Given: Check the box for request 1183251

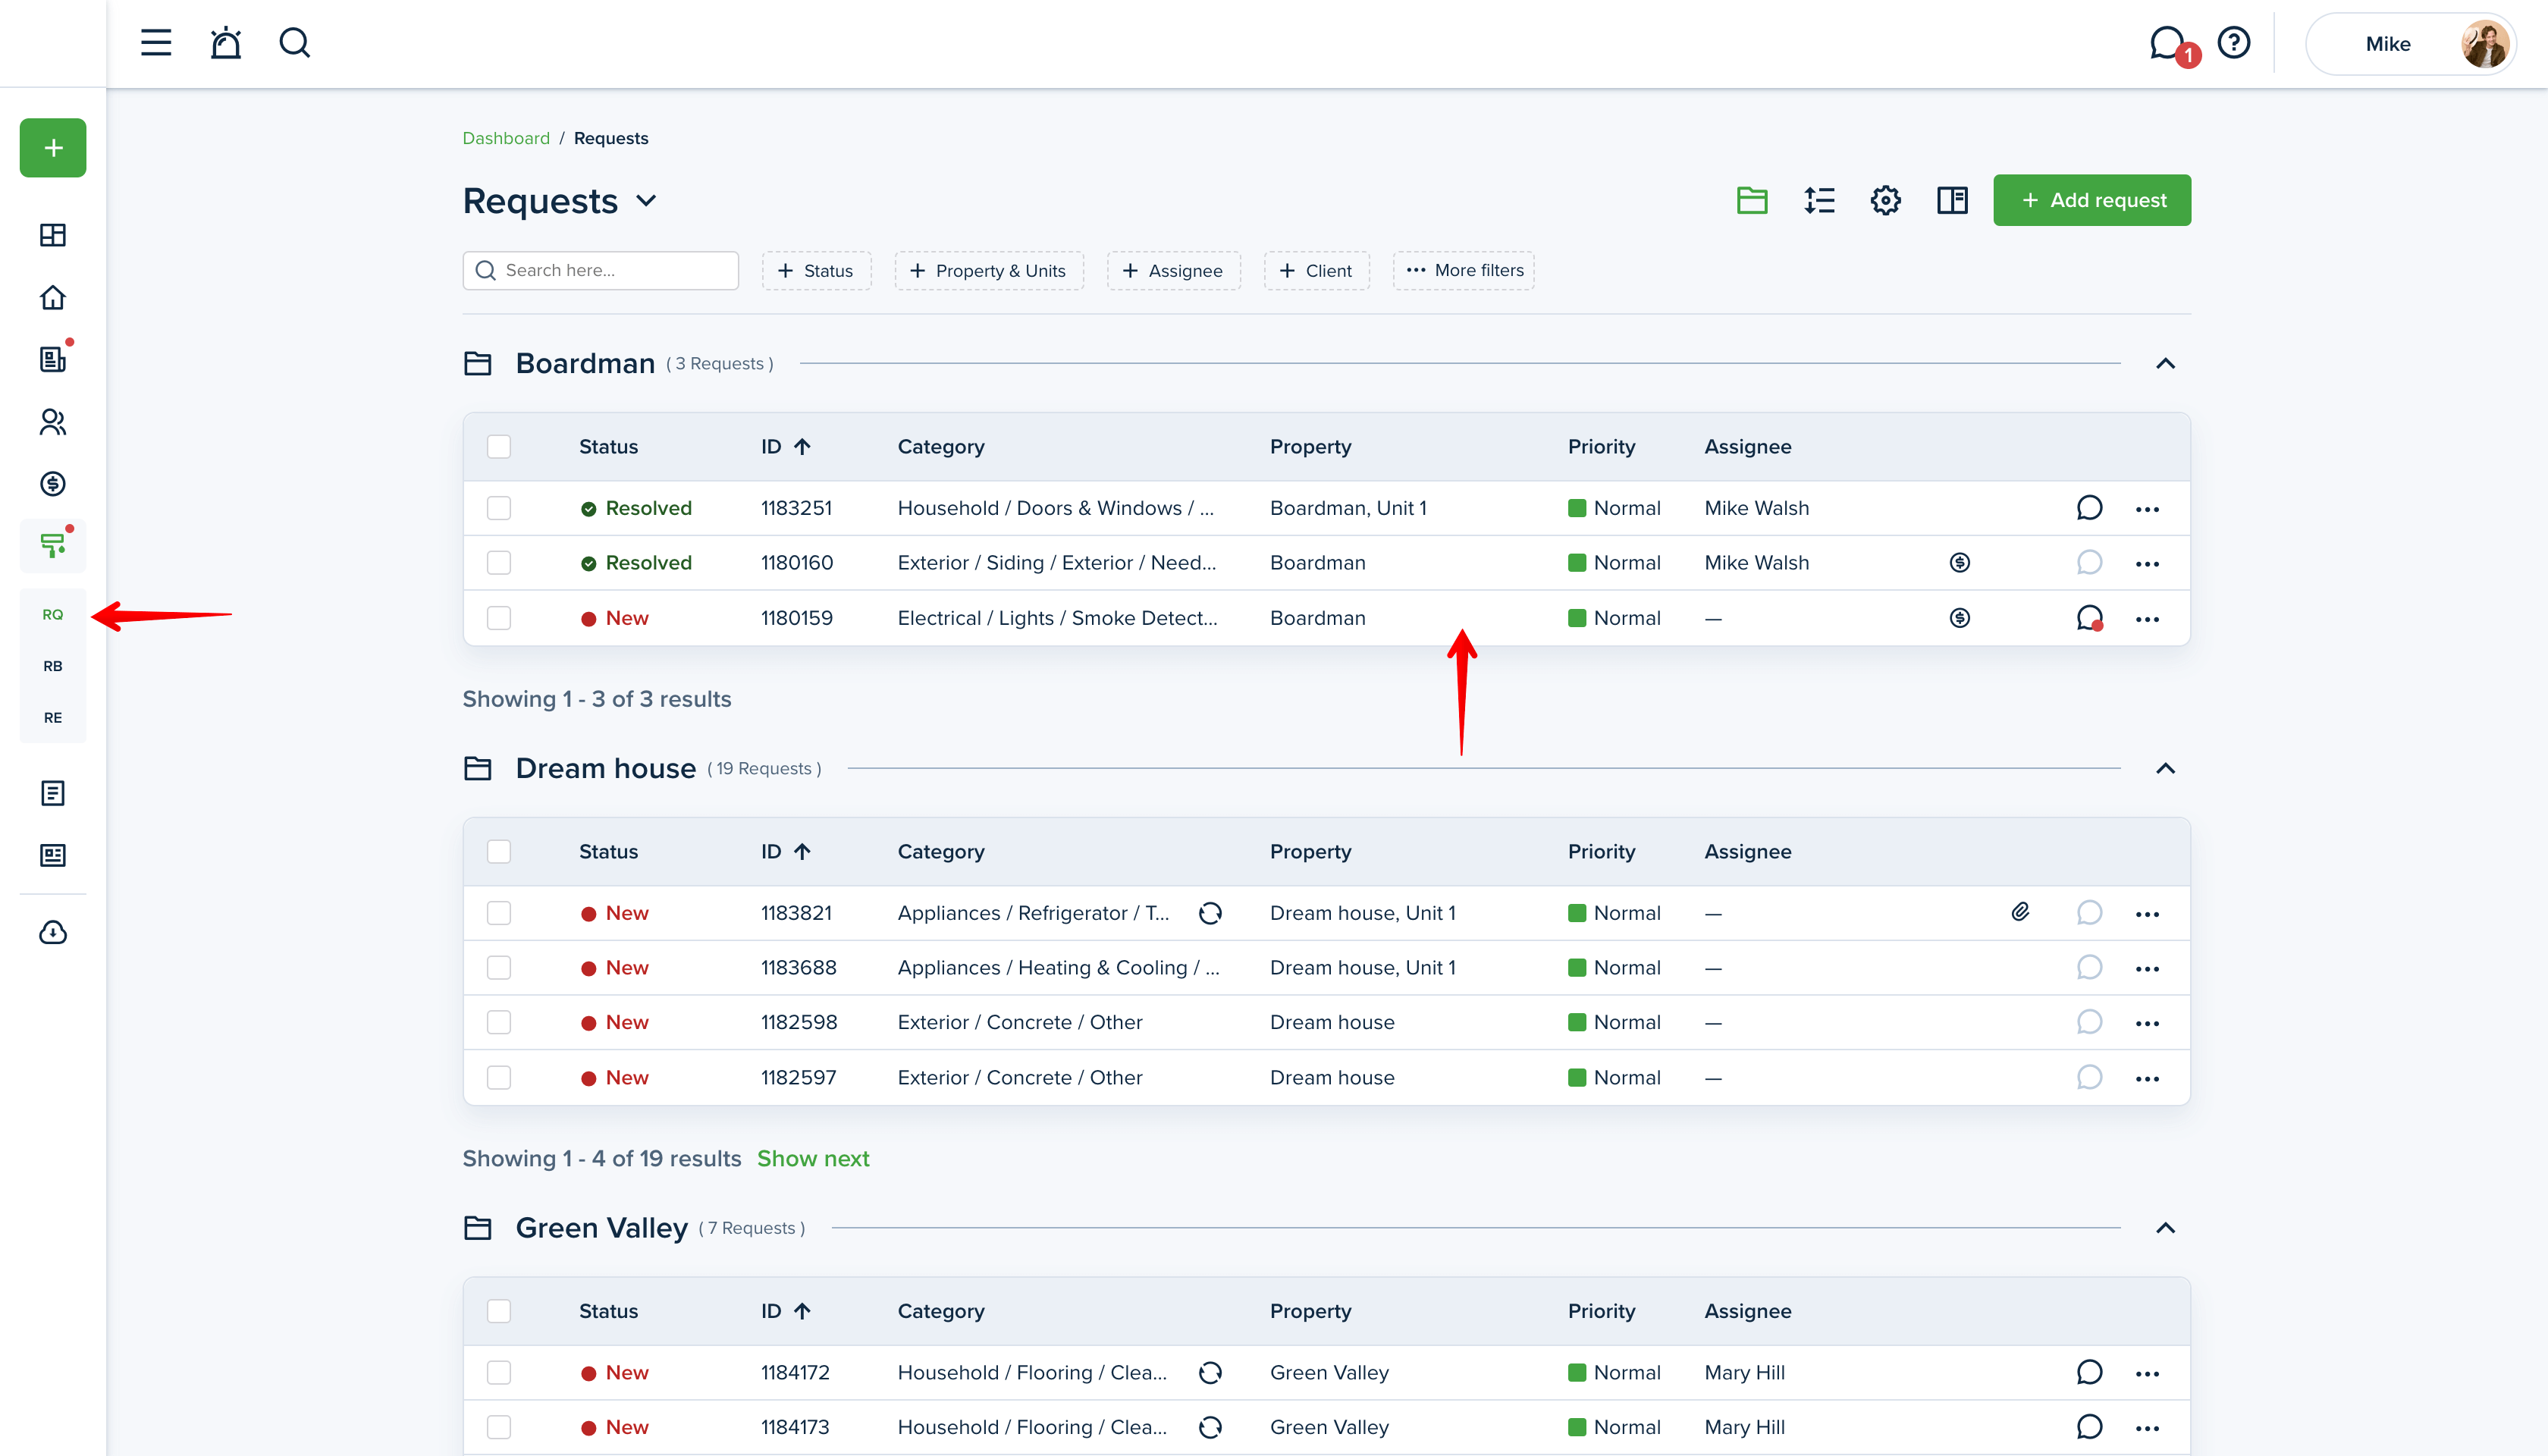Looking at the screenshot, I should pyautogui.click(x=499, y=508).
